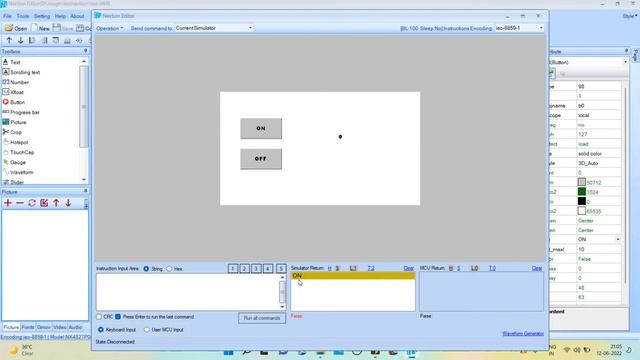The height and width of the screenshot is (360, 640).
Task: Open the Style dropdown at top right
Action: [630, 16]
